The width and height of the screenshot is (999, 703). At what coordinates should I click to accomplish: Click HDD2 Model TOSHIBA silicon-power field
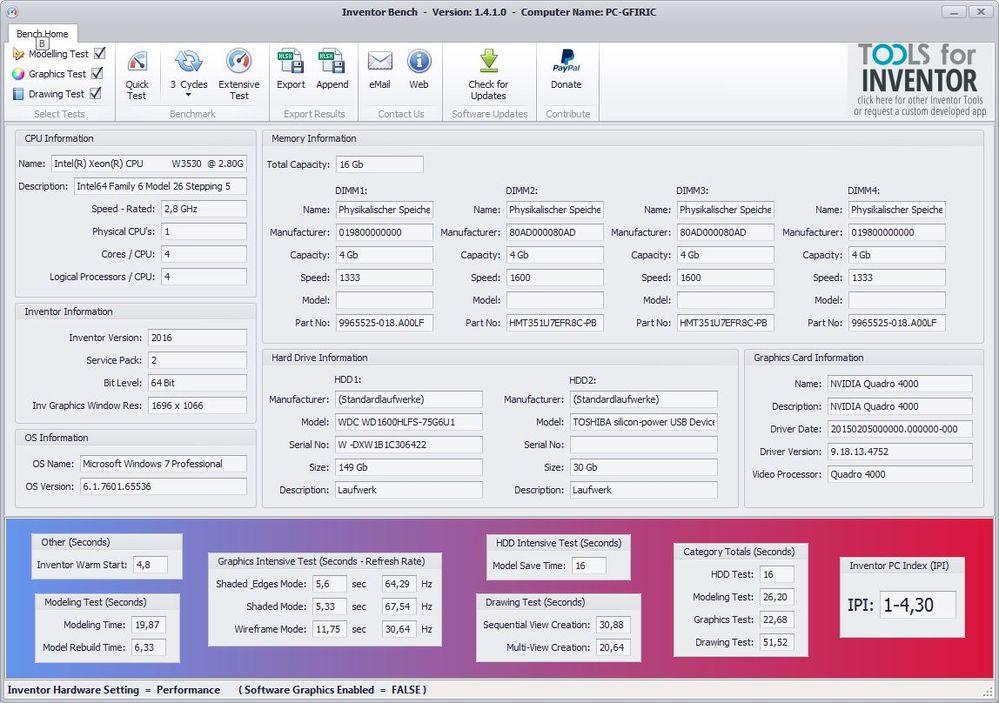643,422
